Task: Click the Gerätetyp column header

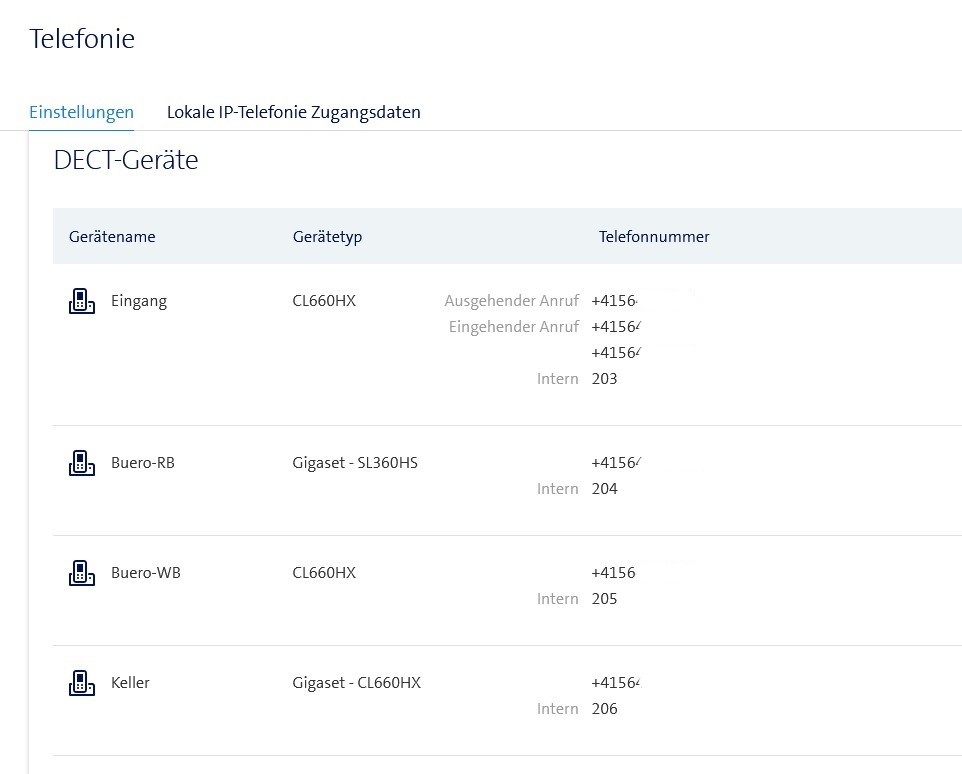Action: [x=327, y=237]
